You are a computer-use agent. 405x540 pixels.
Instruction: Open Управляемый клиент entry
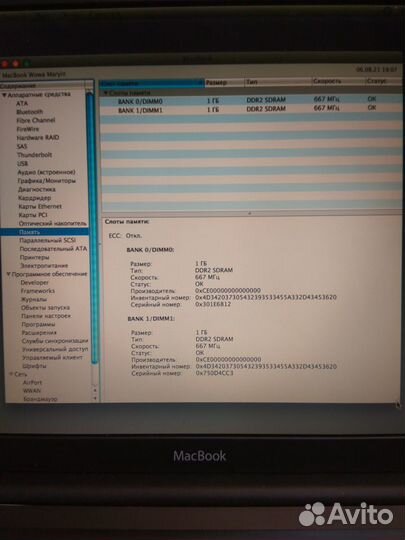[52, 357]
